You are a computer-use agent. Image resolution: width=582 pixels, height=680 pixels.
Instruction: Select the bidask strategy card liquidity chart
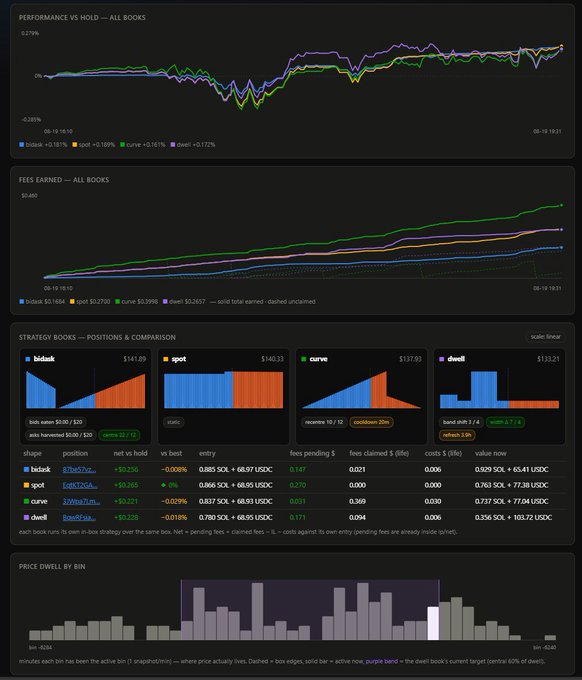point(85,389)
